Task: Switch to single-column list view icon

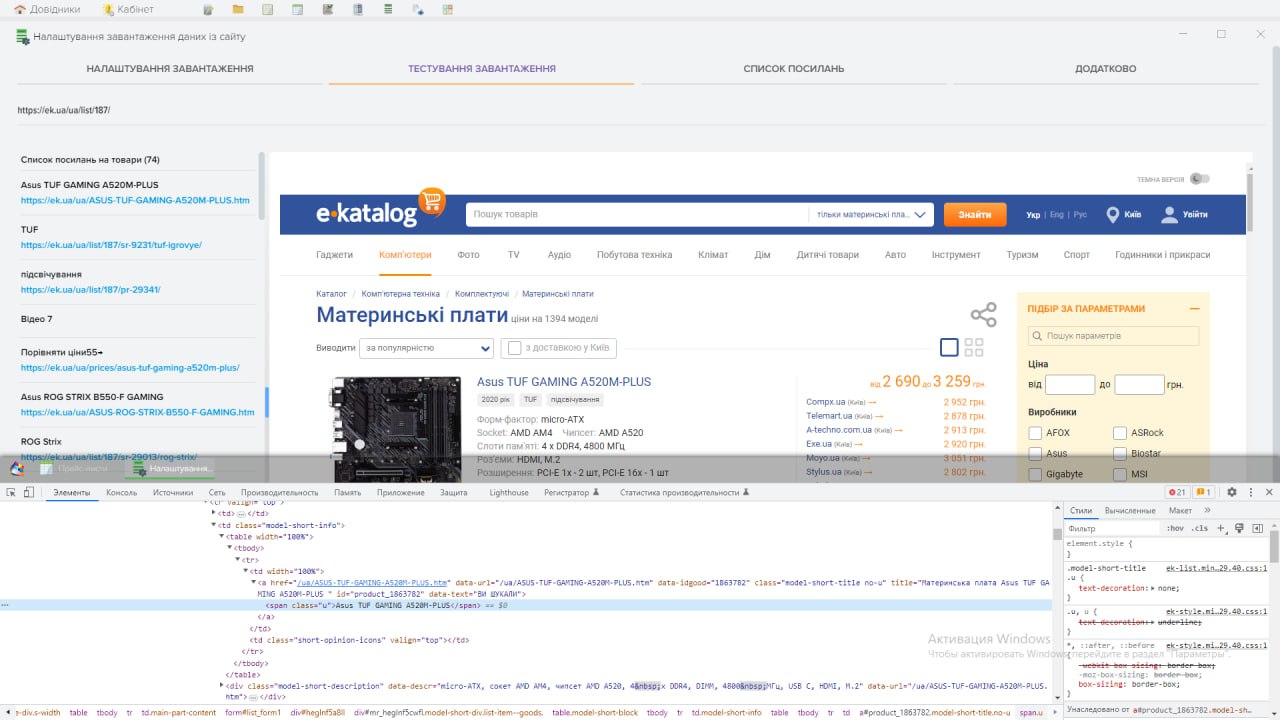Action: tap(949, 347)
